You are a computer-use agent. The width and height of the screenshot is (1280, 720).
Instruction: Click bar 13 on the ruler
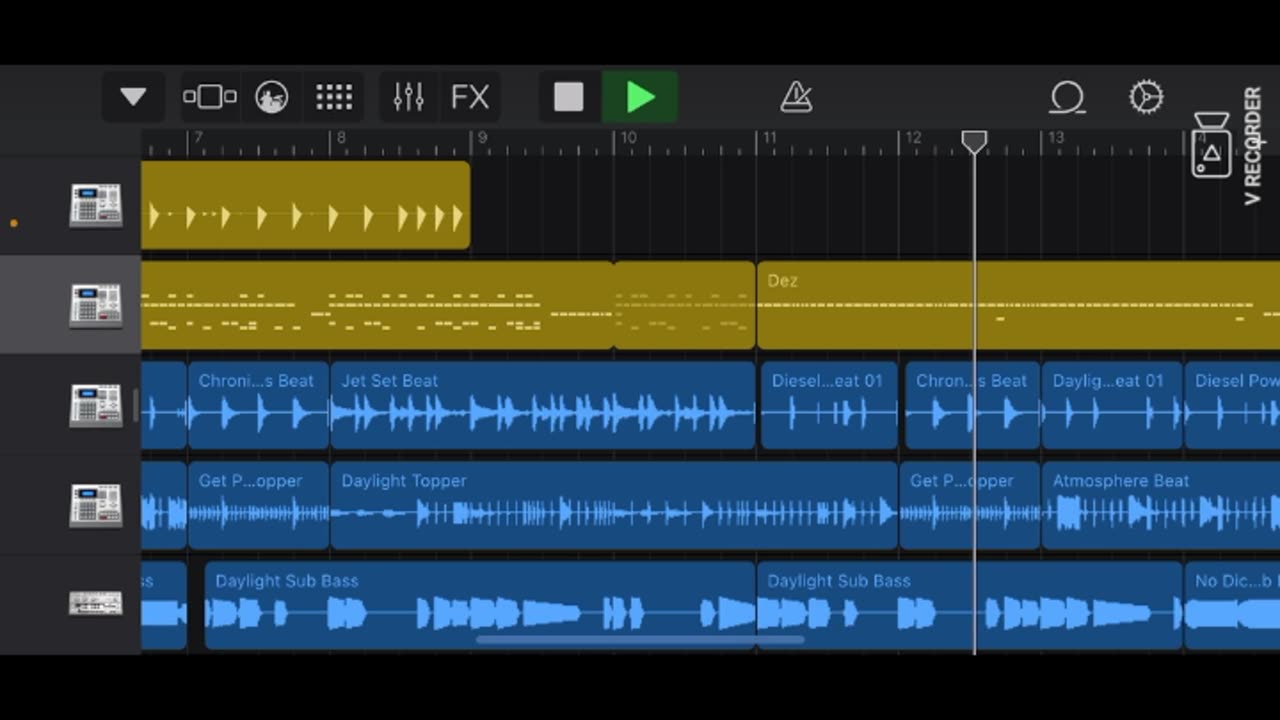(x=1056, y=138)
